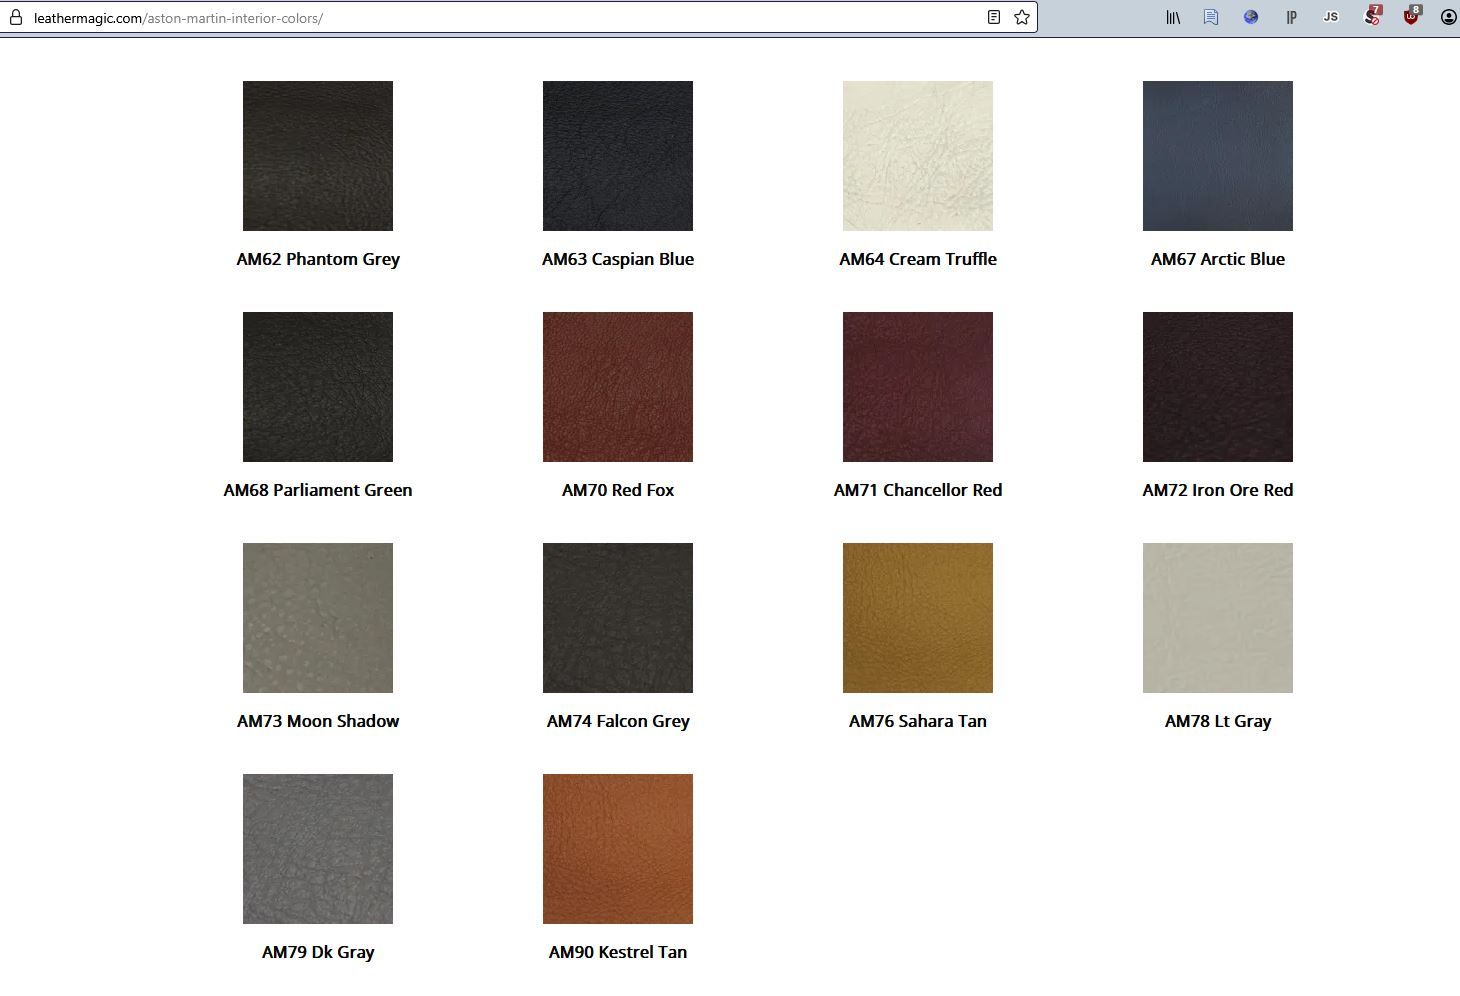Open the AM67 Arctic Blue thumbnail
The width and height of the screenshot is (1460, 996).
tap(1218, 156)
